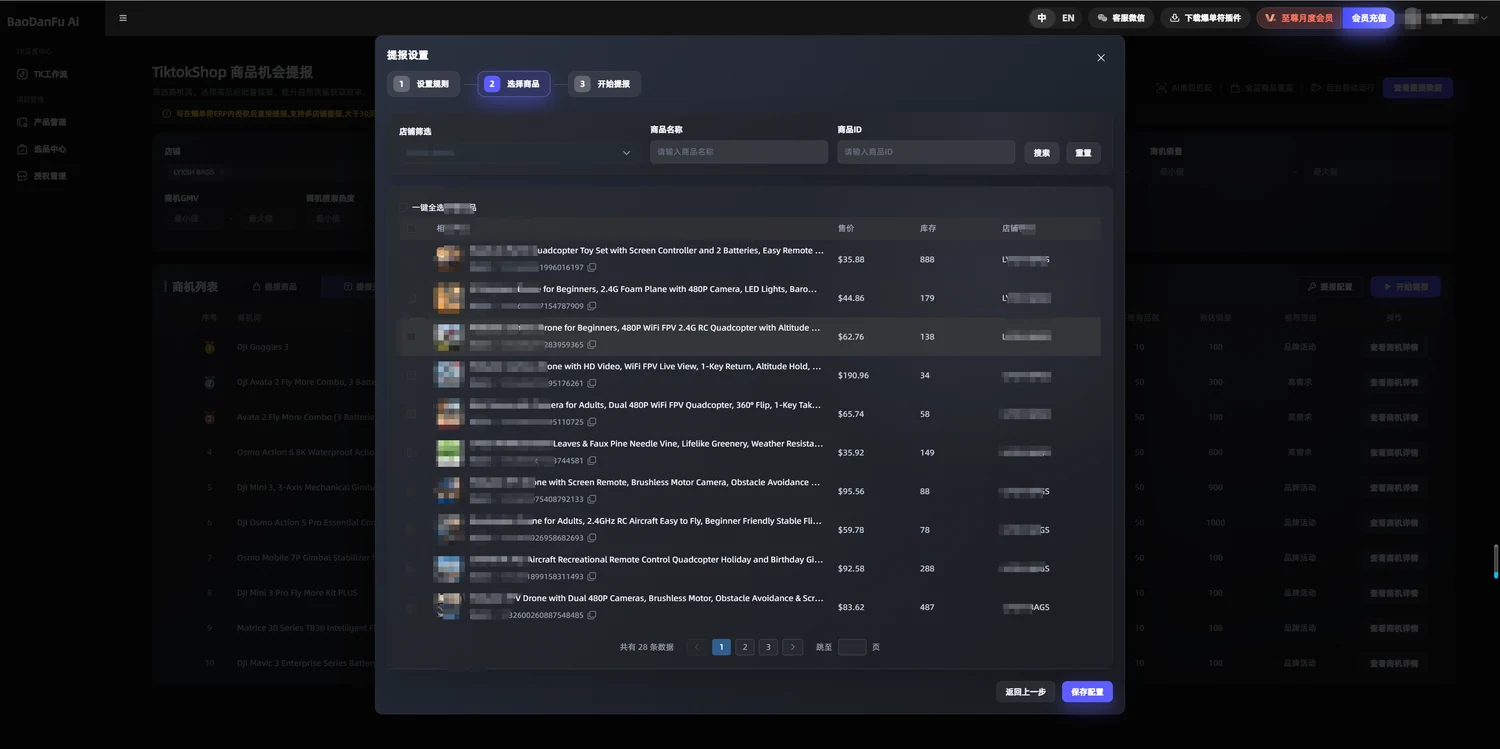
Task: Open the $35.92 Faux Pine Needle Vine thumbnail
Action: [448, 452]
